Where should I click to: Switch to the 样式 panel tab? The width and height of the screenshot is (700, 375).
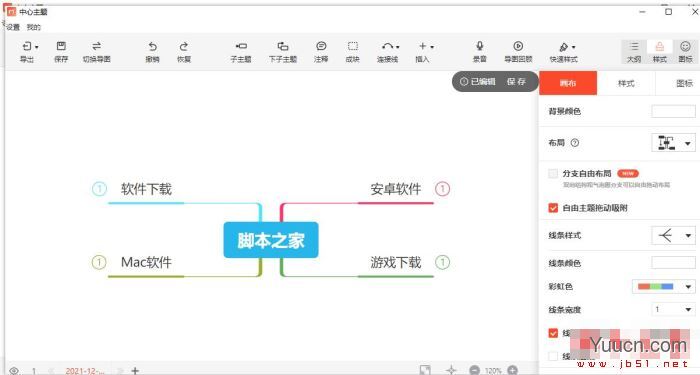tap(626, 83)
